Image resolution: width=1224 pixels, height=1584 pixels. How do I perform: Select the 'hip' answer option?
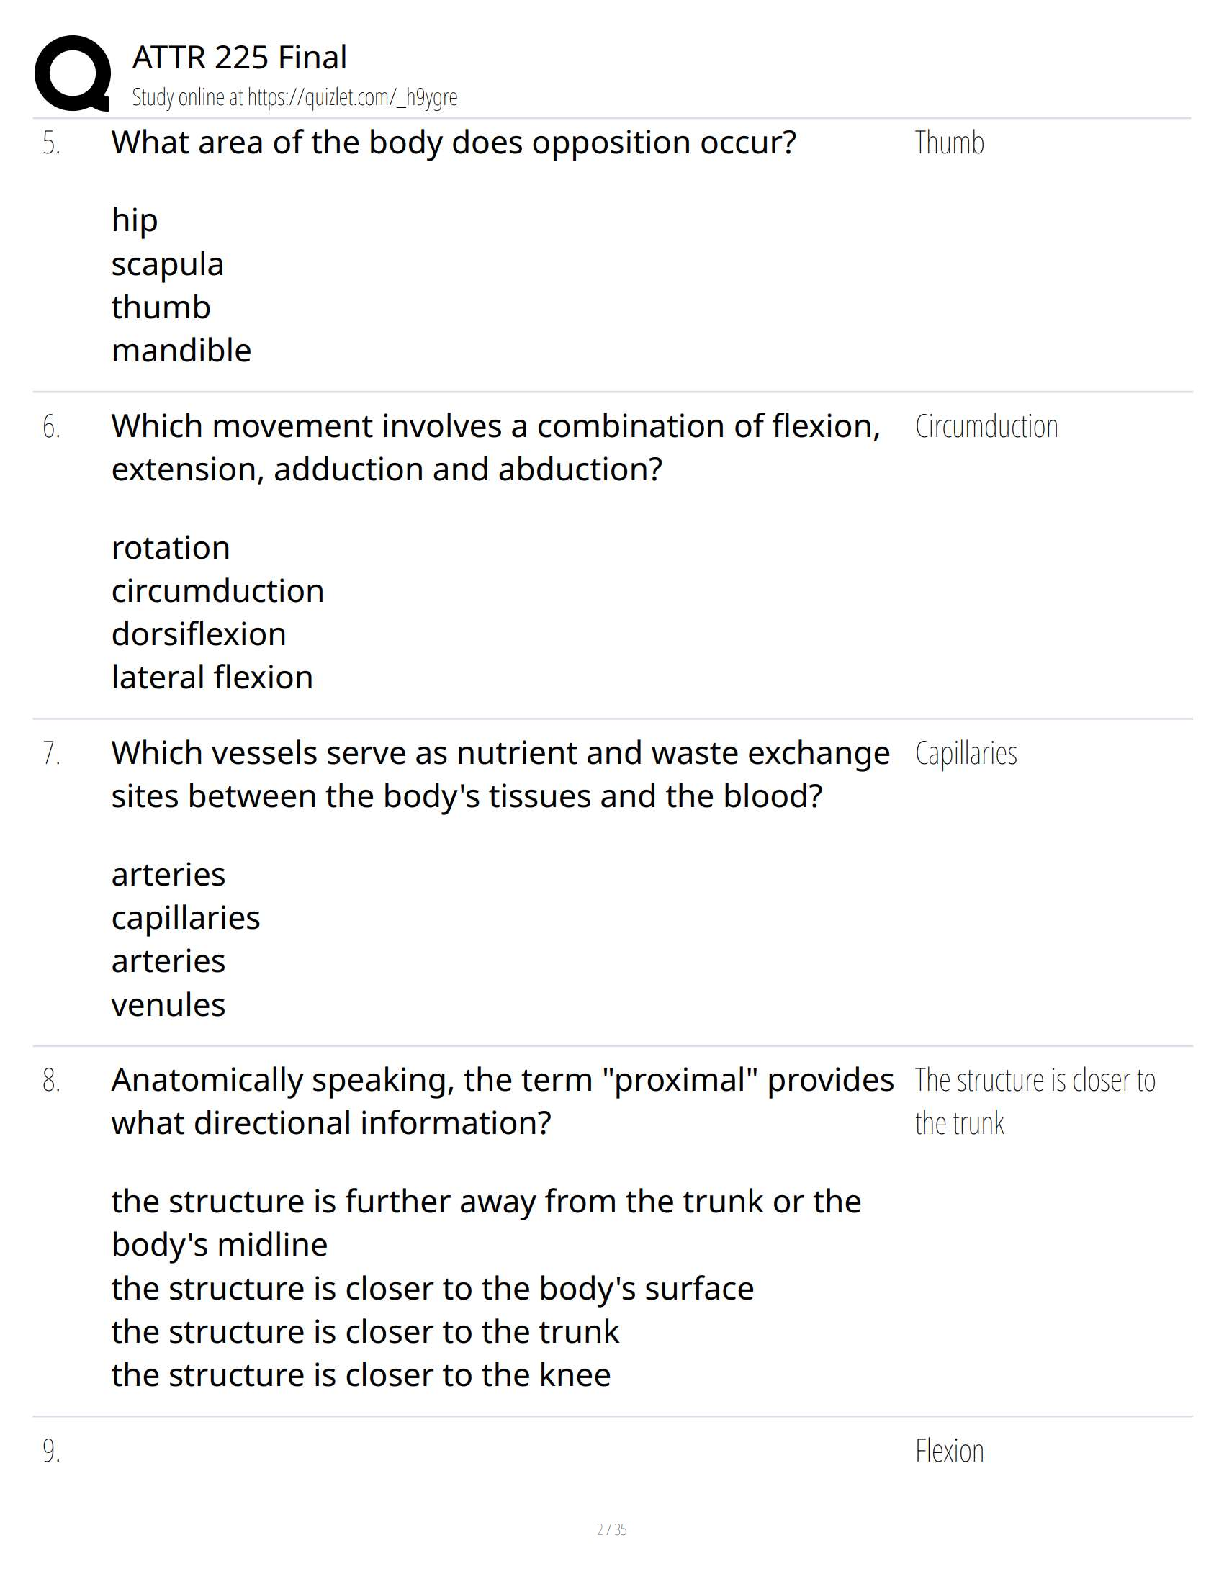(135, 220)
